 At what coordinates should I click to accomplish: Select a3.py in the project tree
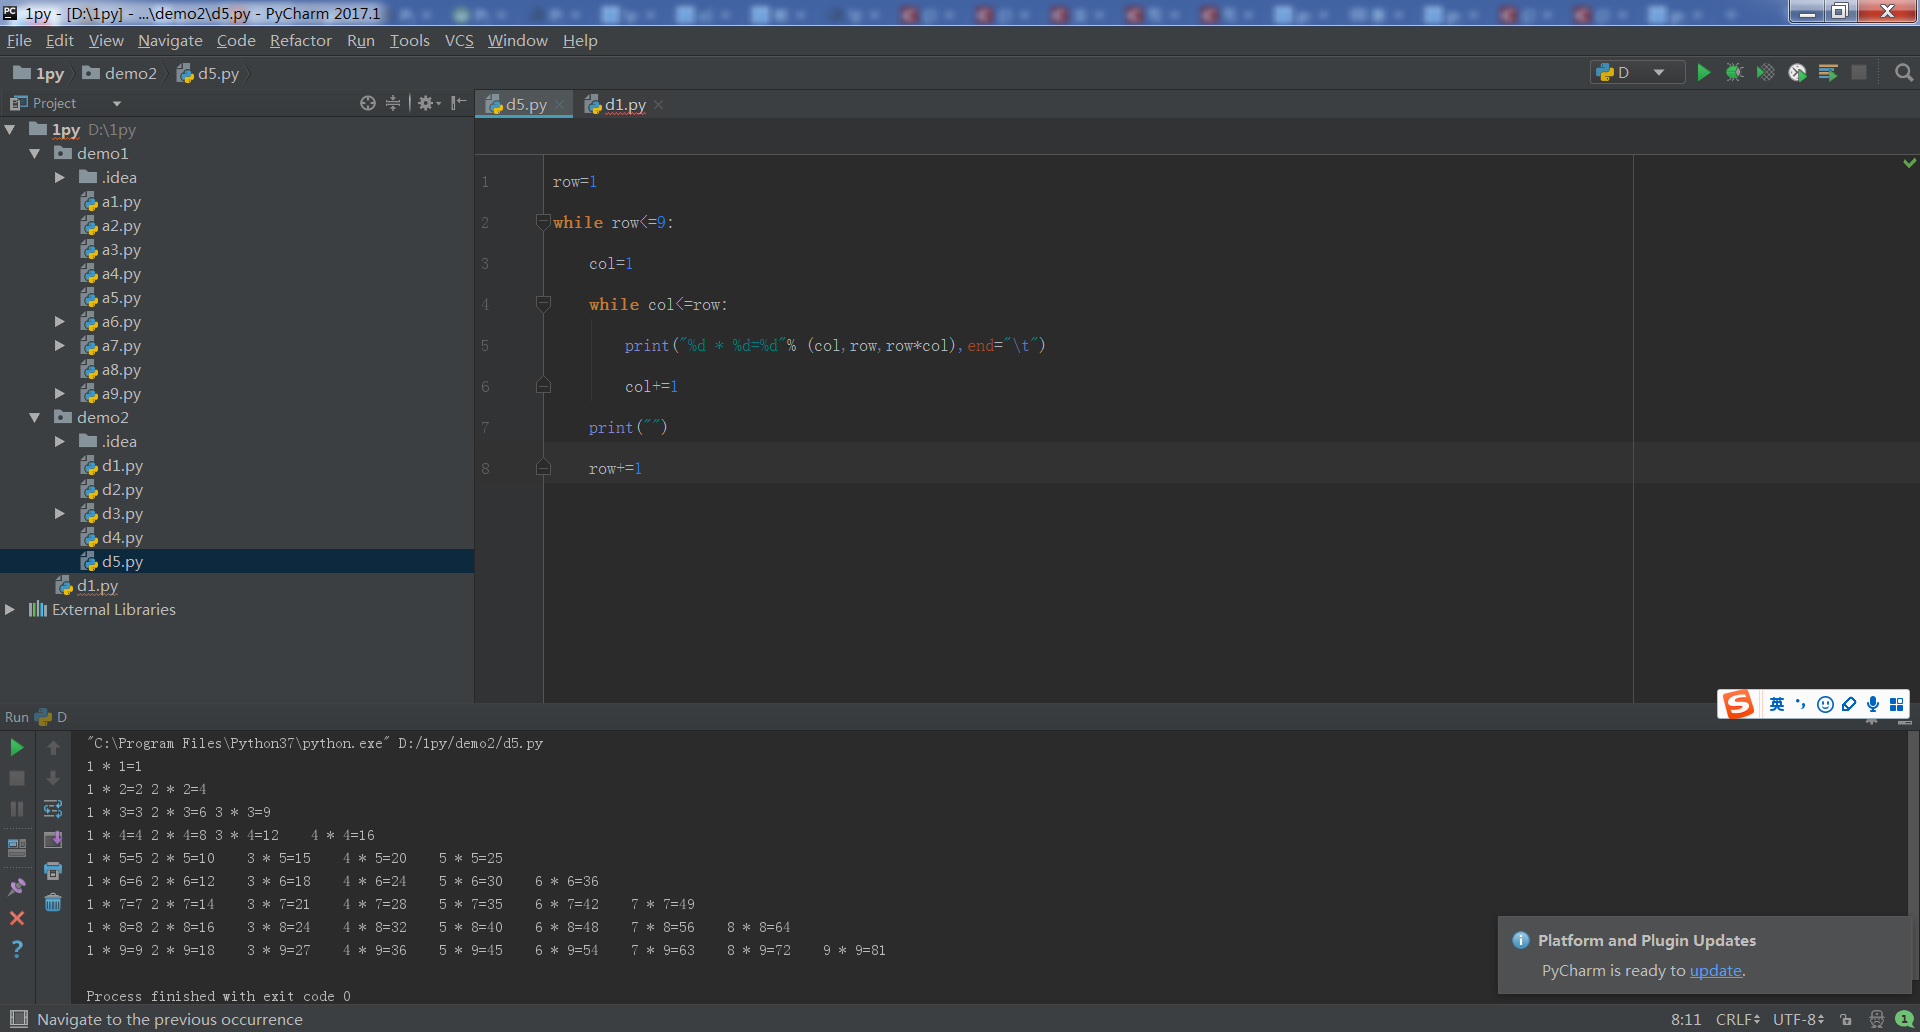click(x=121, y=249)
